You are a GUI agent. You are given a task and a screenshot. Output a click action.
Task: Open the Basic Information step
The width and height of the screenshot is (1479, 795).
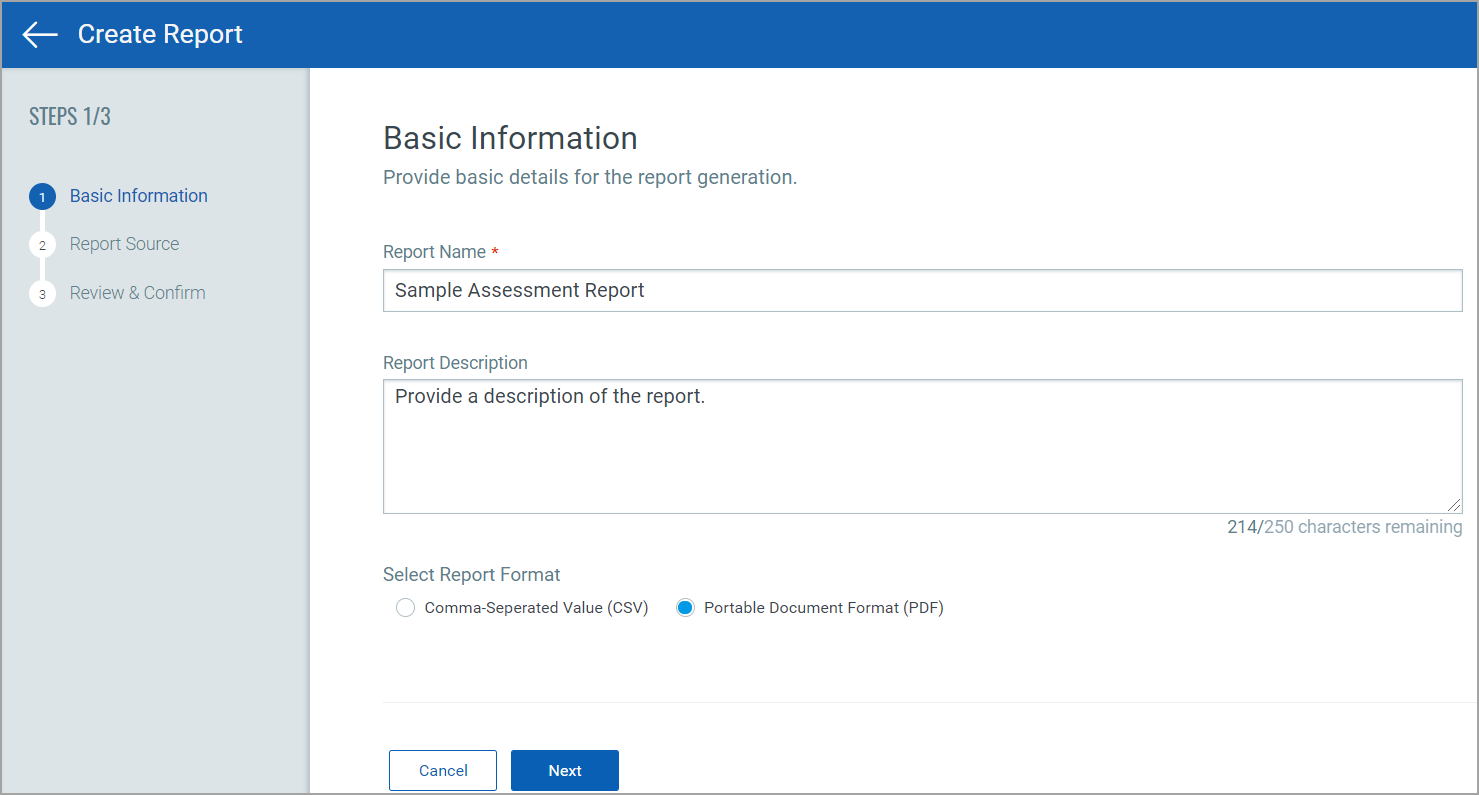[x=139, y=196]
